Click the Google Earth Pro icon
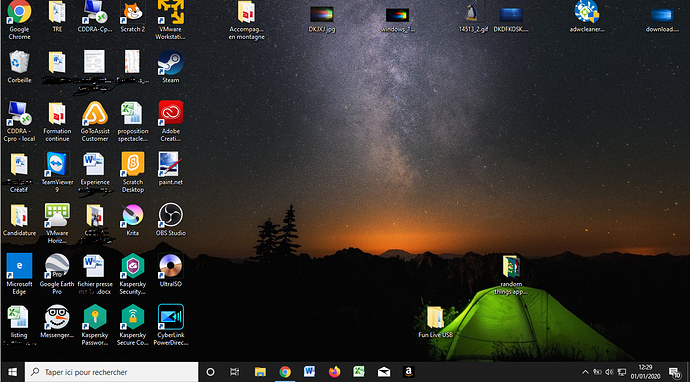The height and width of the screenshot is (382, 690). tap(57, 274)
